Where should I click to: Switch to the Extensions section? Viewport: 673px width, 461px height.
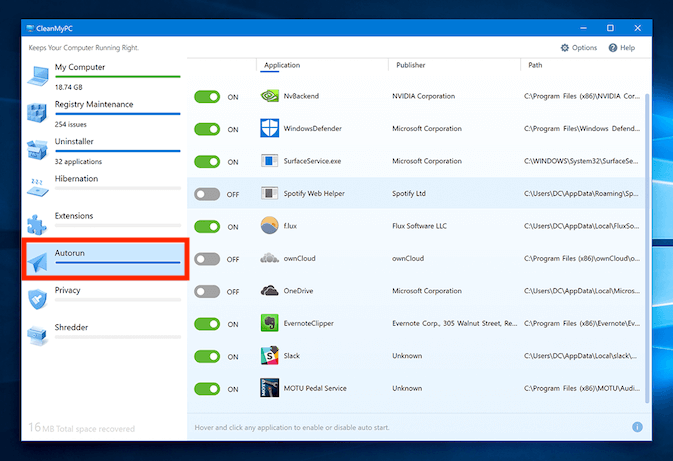click(104, 225)
